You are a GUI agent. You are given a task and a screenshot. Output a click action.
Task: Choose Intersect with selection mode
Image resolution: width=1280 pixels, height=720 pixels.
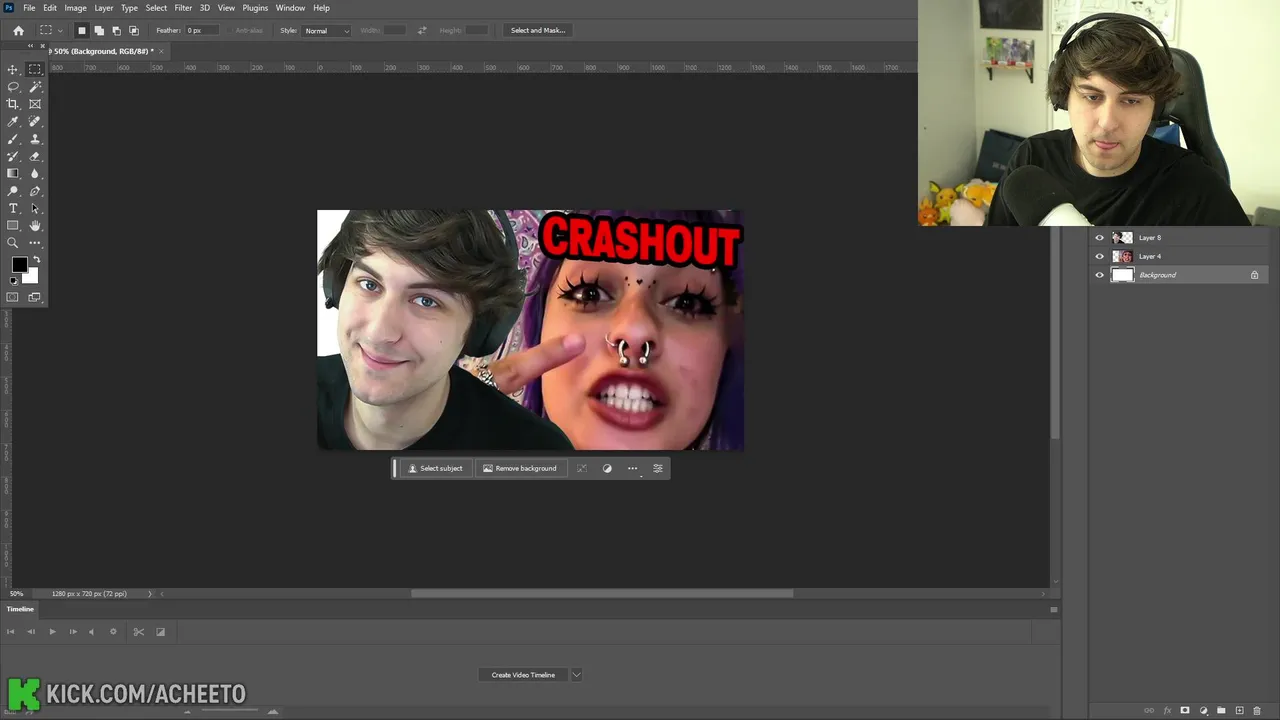tap(133, 30)
